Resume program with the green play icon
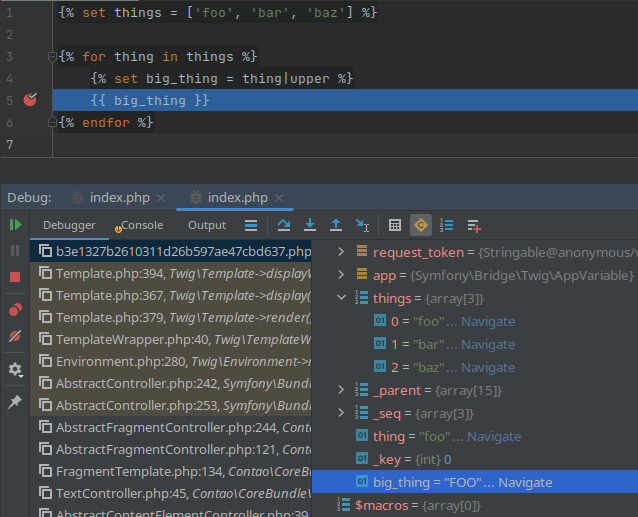Viewport: 638px width, 517px height. [15, 225]
